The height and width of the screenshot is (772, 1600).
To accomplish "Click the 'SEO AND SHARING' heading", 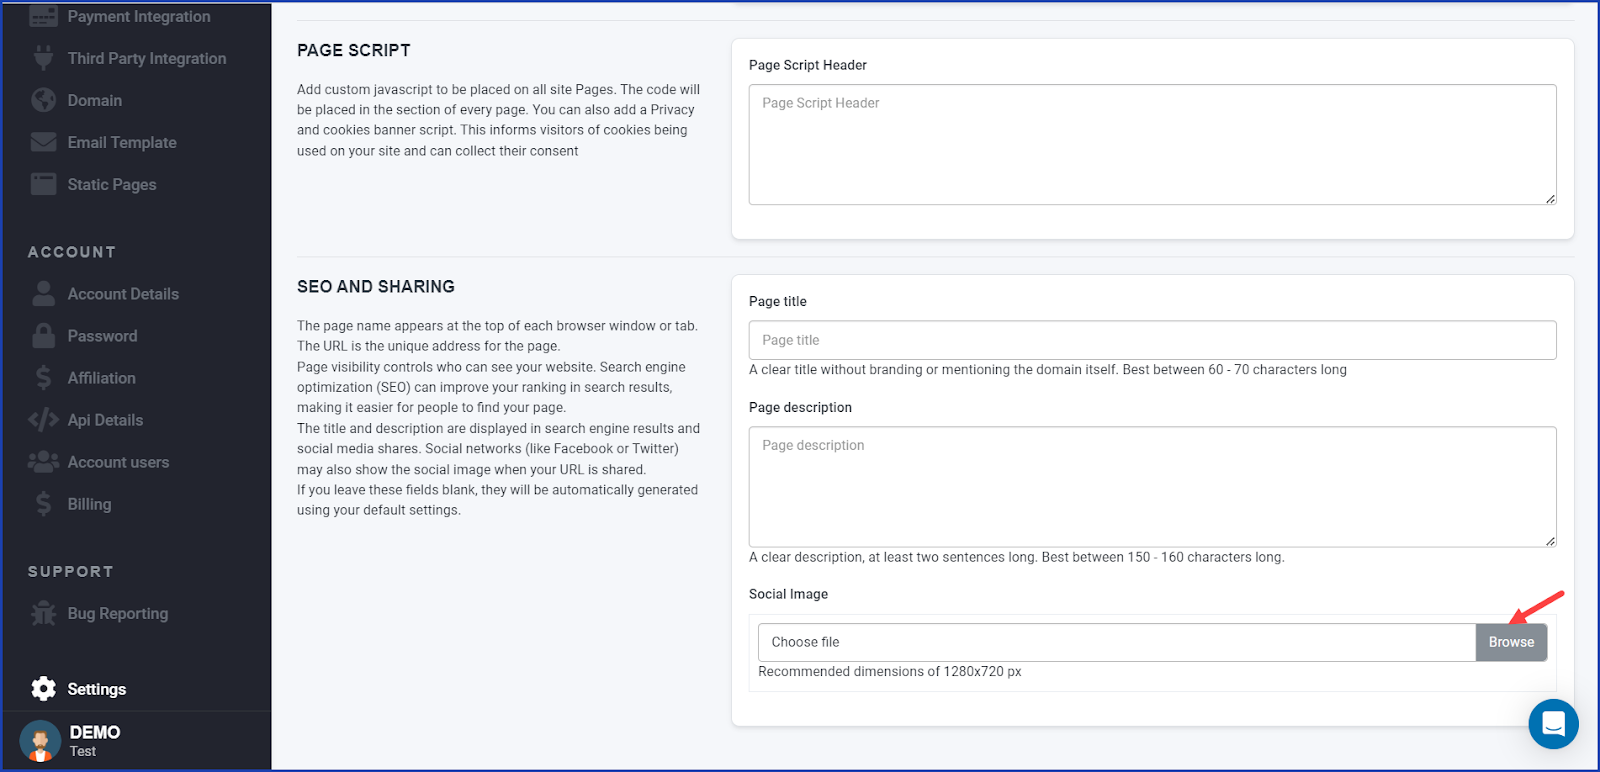I will pyautogui.click(x=376, y=287).
